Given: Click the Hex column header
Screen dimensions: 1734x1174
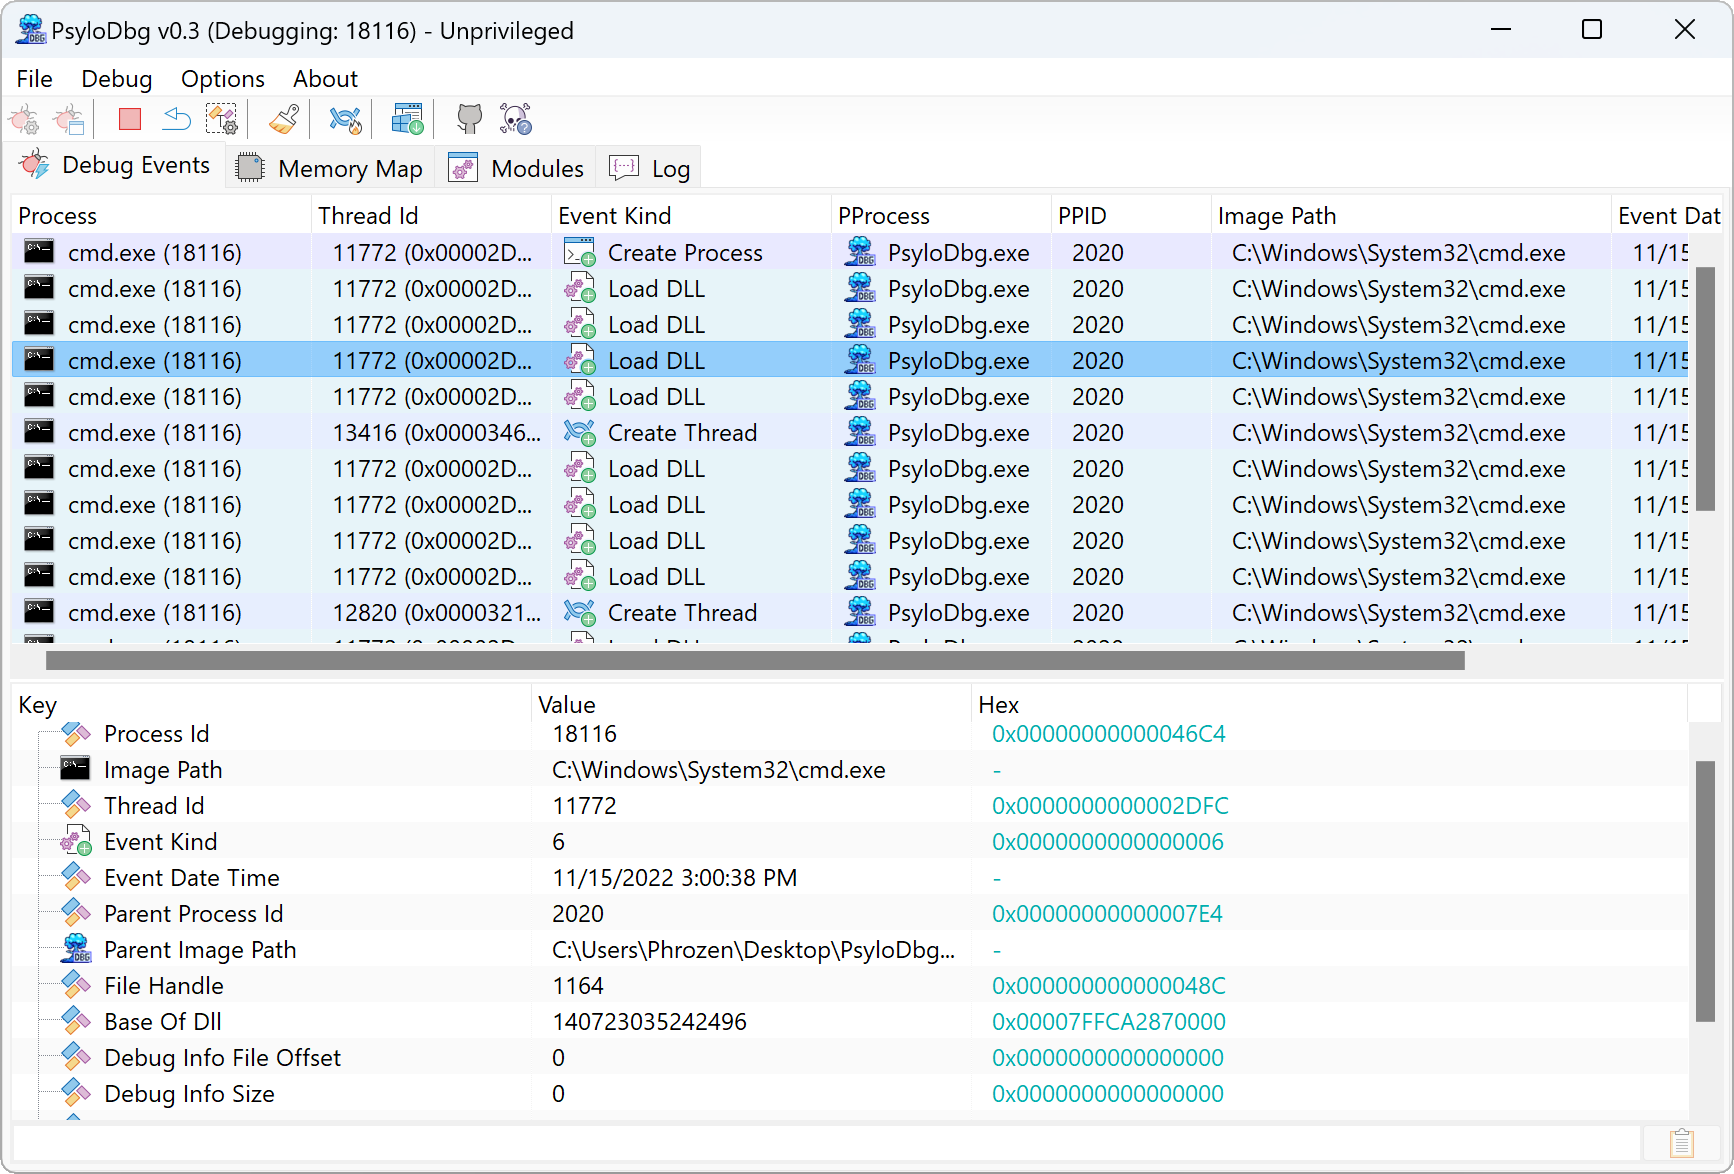Looking at the screenshot, I should tap(1329, 705).
